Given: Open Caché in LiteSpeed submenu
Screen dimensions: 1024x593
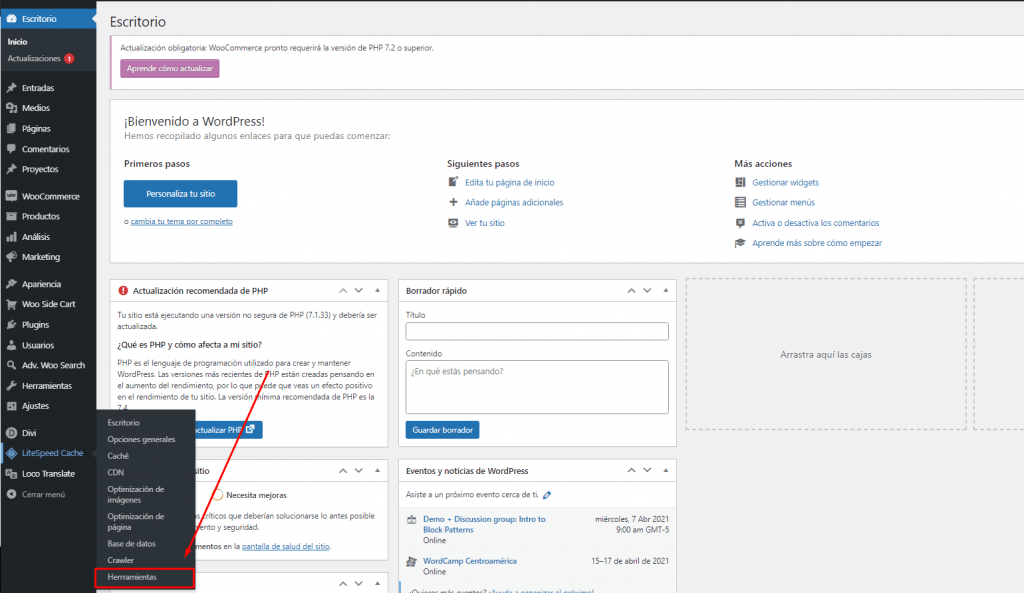Looking at the screenshot, I should [x=118, y=456].
